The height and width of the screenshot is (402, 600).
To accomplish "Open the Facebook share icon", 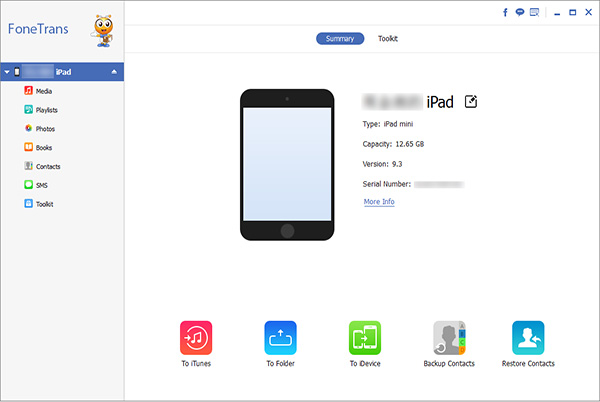I will pyautogui.click(x=505, y=13).
